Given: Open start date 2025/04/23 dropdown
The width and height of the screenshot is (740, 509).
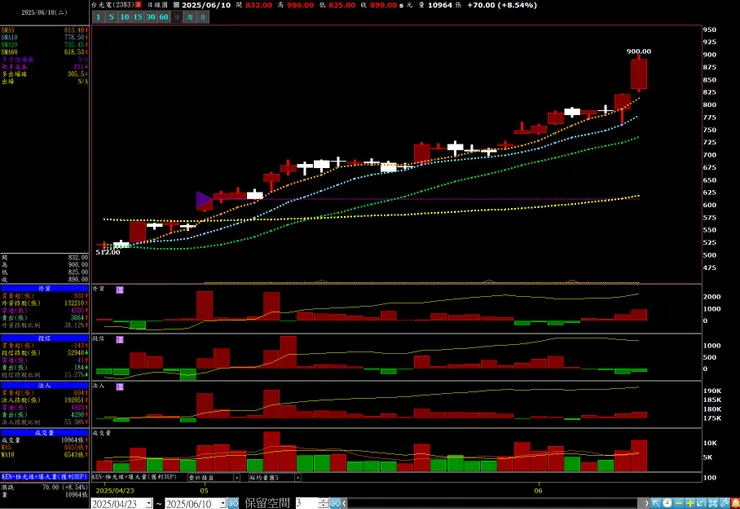Looking at the screenshot, I should click(x=149, y=504).
